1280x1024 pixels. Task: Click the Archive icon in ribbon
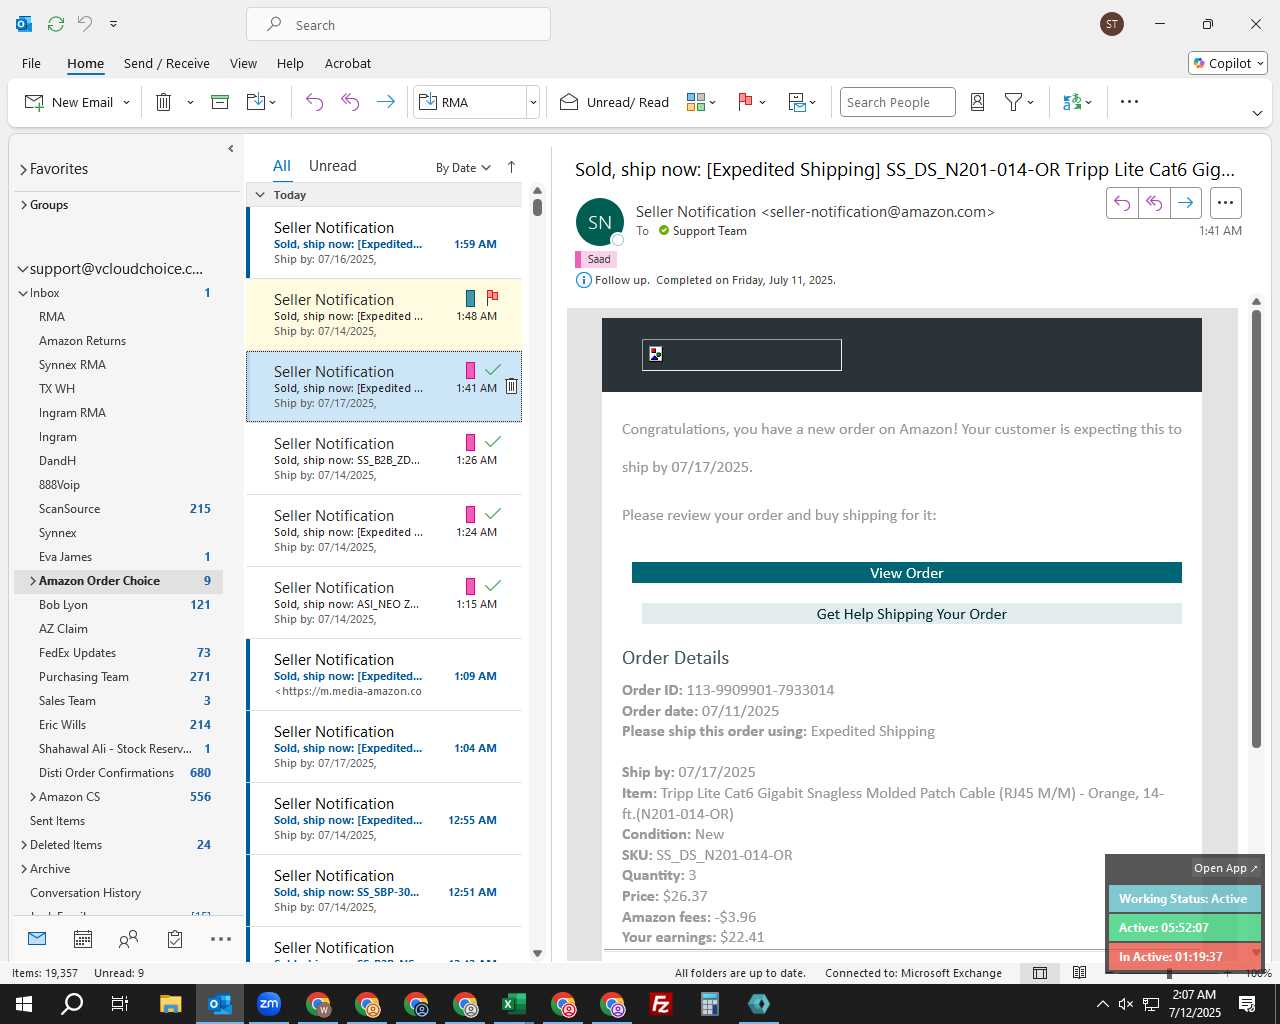(x=220, y=102)
